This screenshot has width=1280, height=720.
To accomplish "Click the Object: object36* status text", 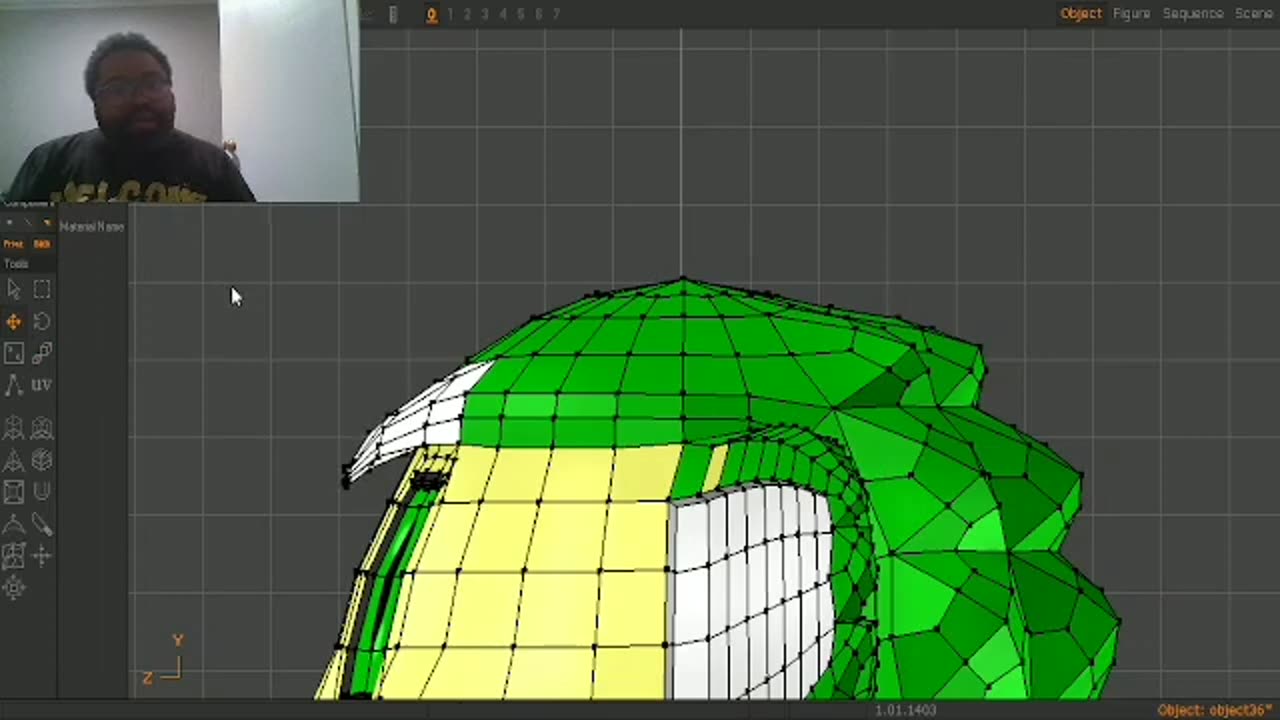I will point(1215,710).
